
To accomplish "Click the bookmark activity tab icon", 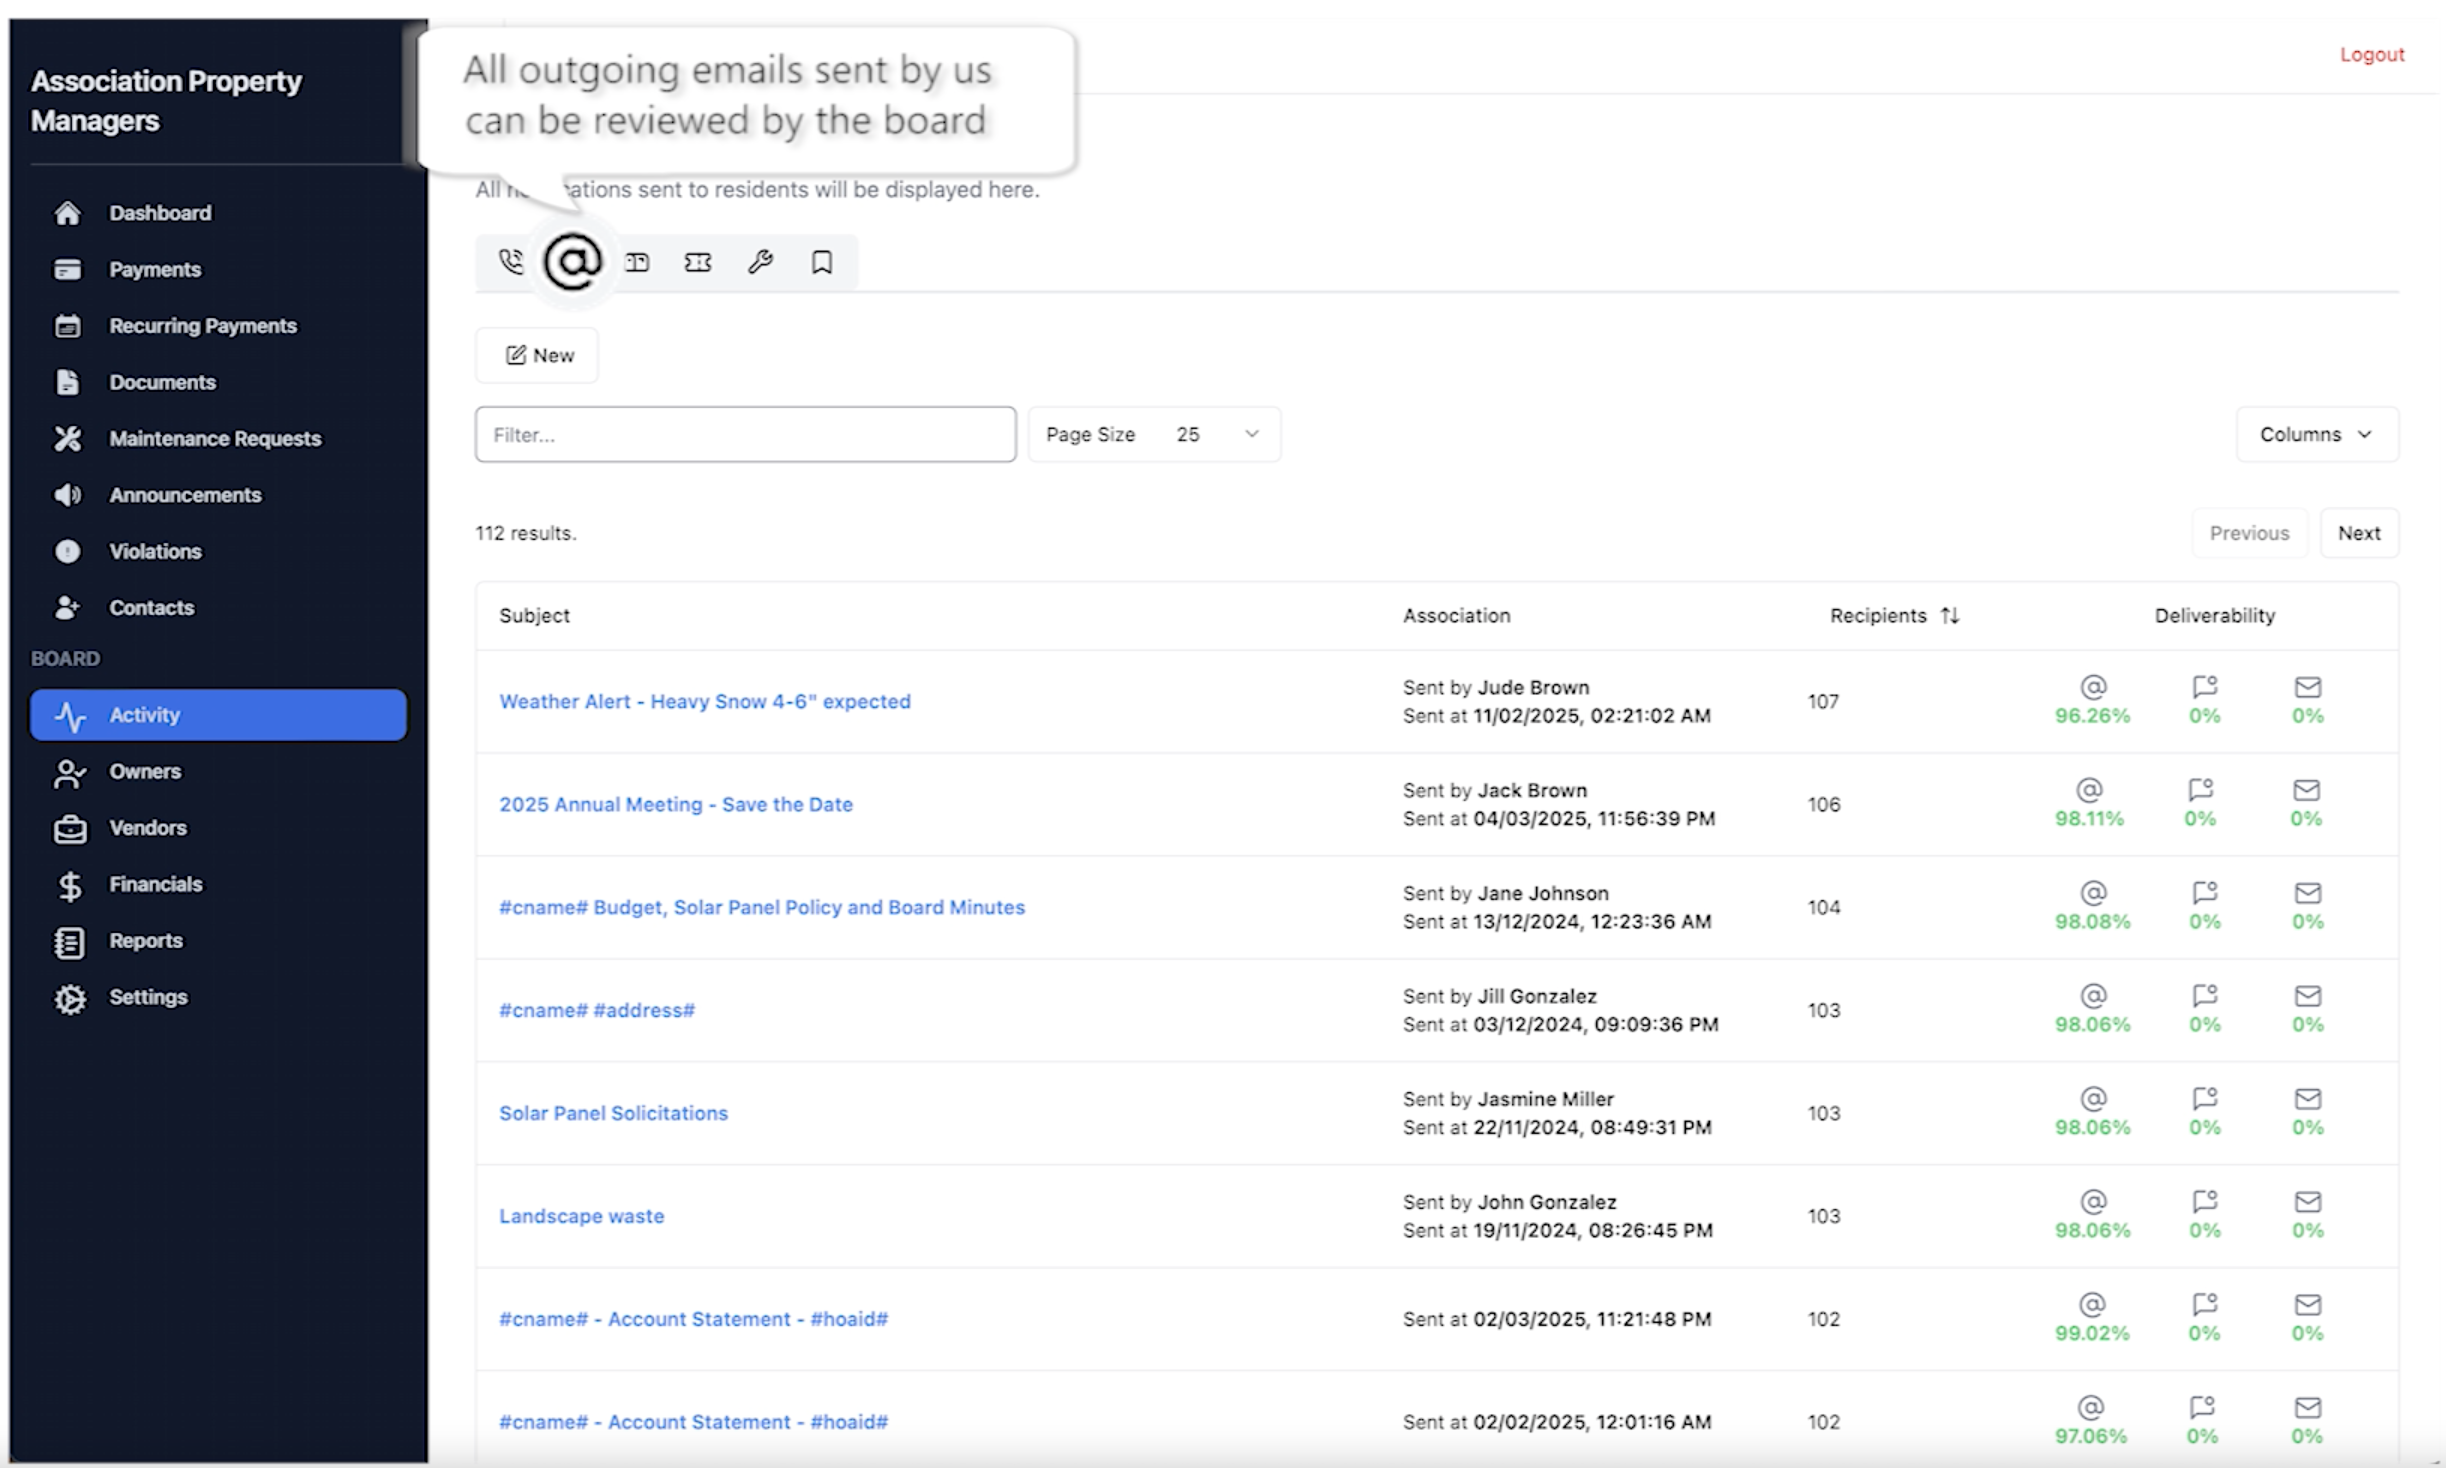I will coord(822,262).
